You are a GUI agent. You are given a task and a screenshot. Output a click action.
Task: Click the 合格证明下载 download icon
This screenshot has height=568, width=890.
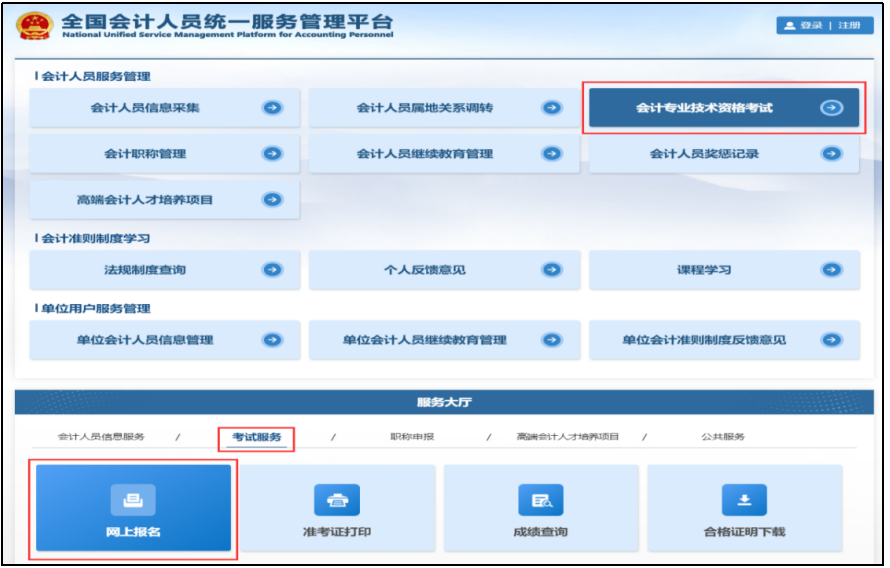point(744,499)
